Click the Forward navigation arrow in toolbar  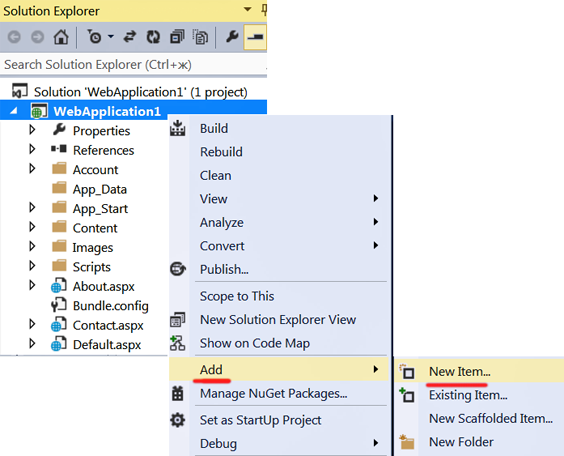37,37
